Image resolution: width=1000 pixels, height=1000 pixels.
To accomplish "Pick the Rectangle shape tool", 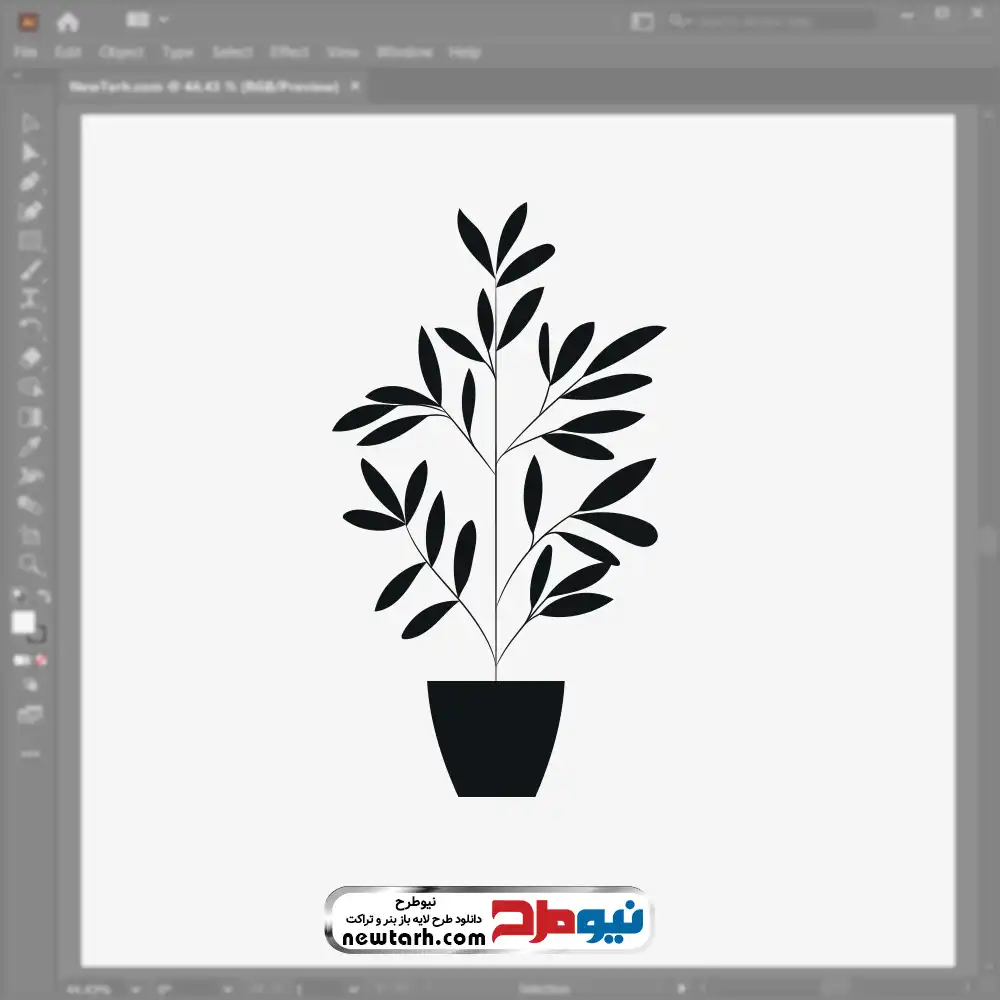I will point(30,241).
